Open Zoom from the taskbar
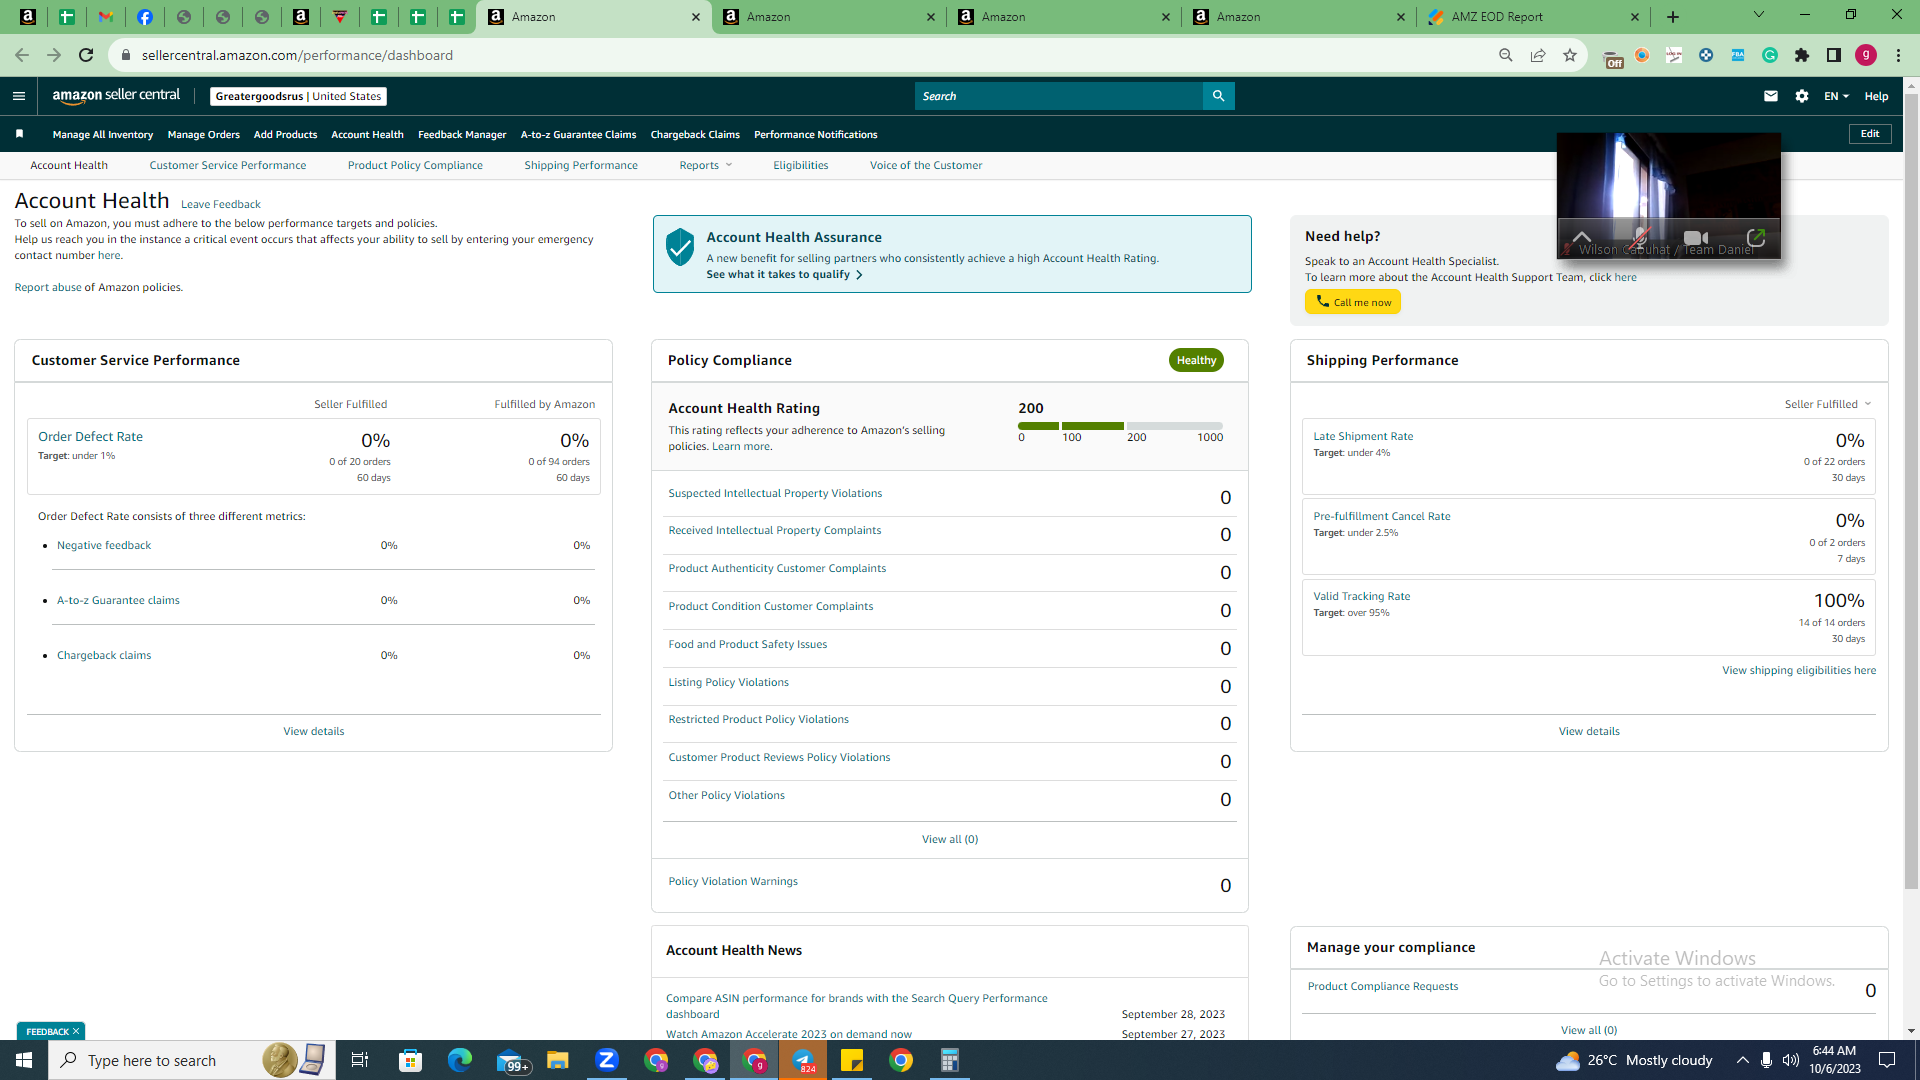This screenshot has width=1920, height=1080. [607, 1060]
